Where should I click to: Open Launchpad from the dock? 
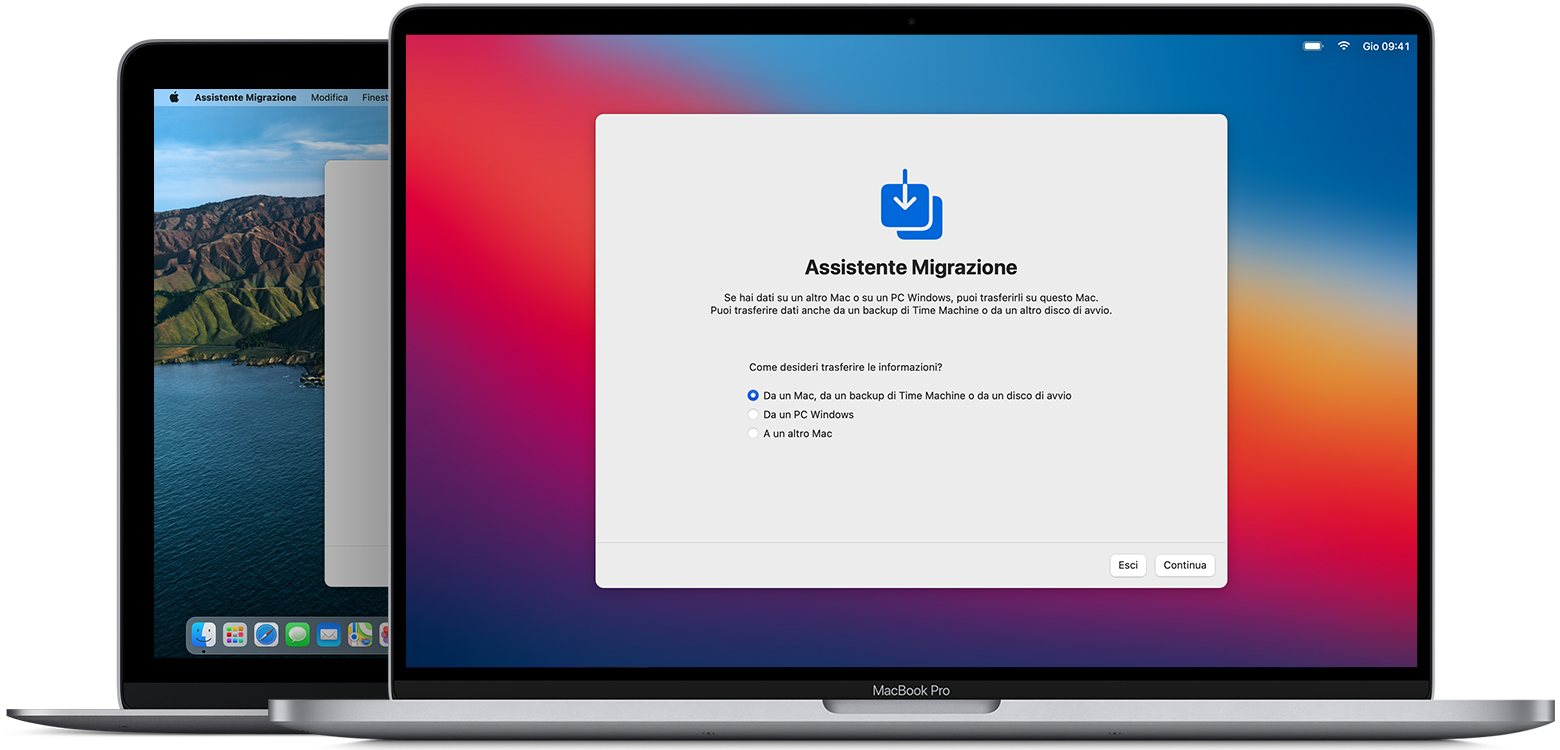coord(235,634)
